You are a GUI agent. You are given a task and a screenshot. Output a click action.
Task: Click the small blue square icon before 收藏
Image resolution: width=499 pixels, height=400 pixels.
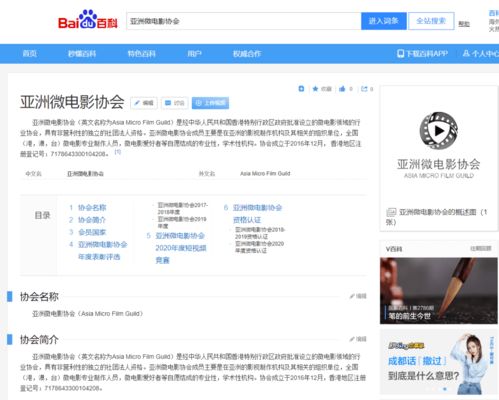click(x=301, y=89)
